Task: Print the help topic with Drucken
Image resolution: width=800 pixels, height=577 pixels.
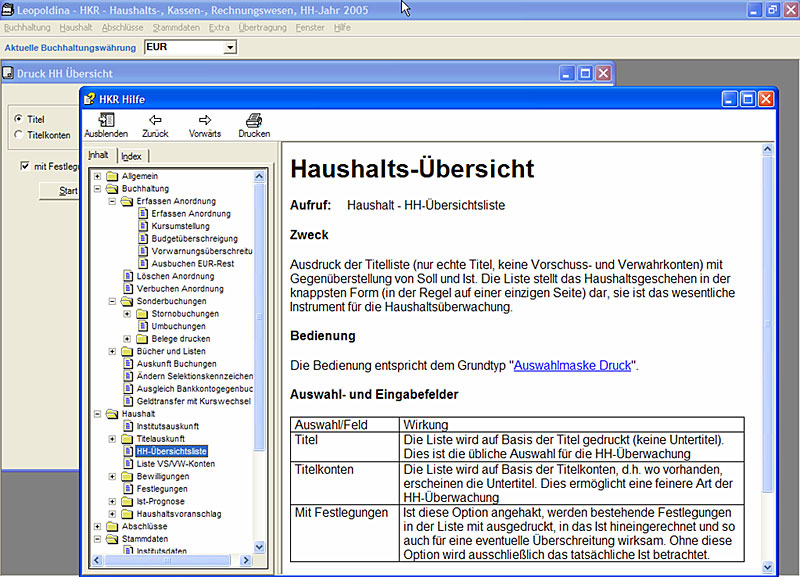Action: (254, 124)
